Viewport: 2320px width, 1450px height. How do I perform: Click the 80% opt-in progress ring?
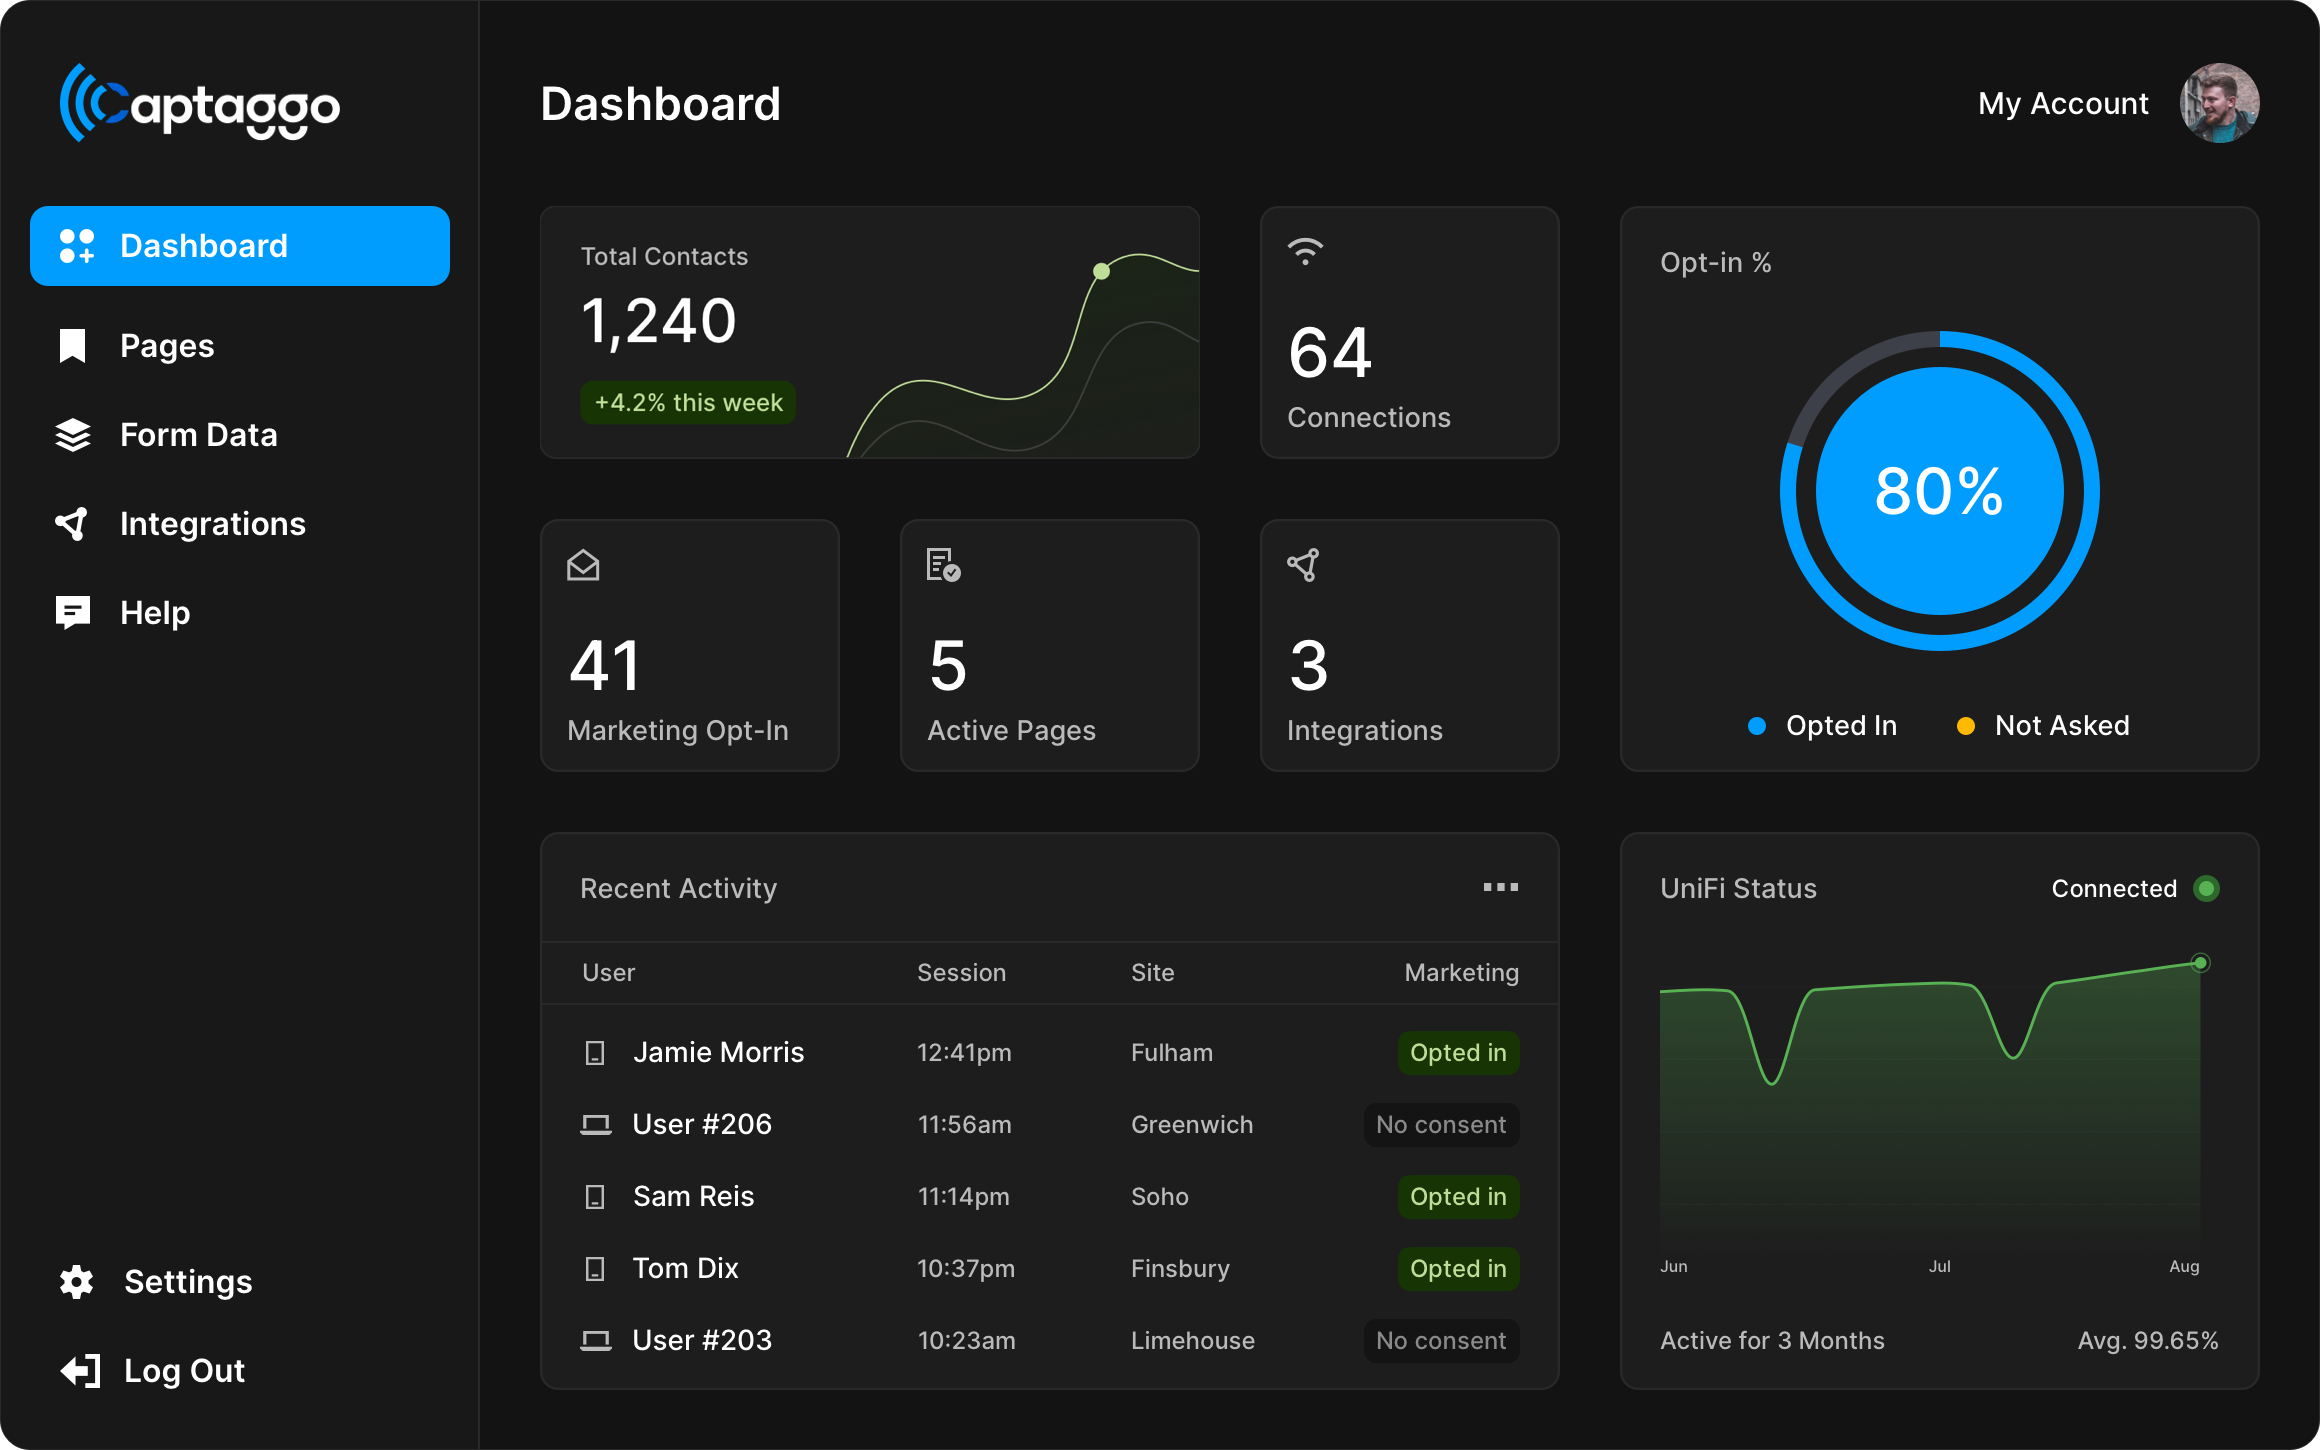[x=1939, y=491]
